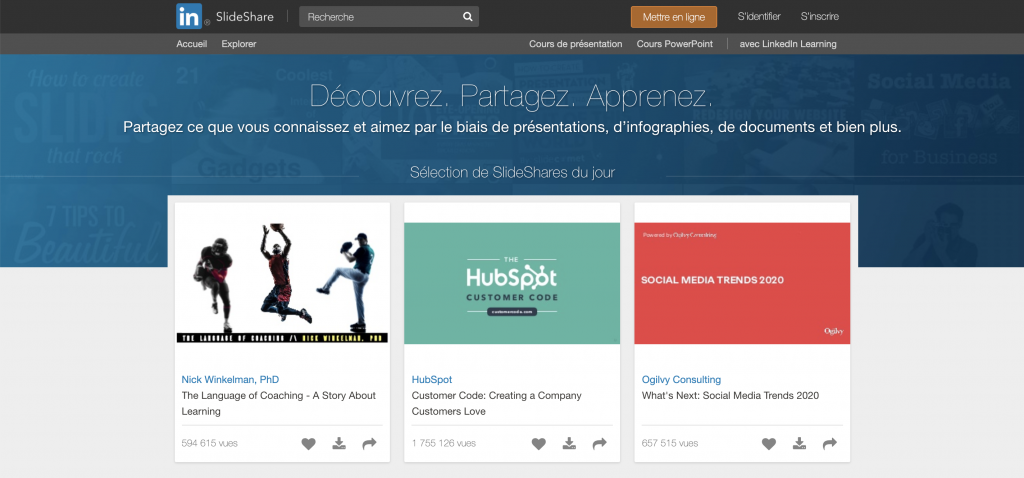Open the Accueil menu item
The image size is (1024, 478).
[x=191, y=44]
